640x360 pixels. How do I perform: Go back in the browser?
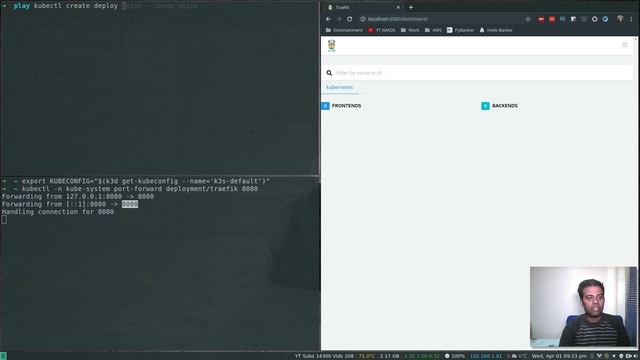click(328, 19)
